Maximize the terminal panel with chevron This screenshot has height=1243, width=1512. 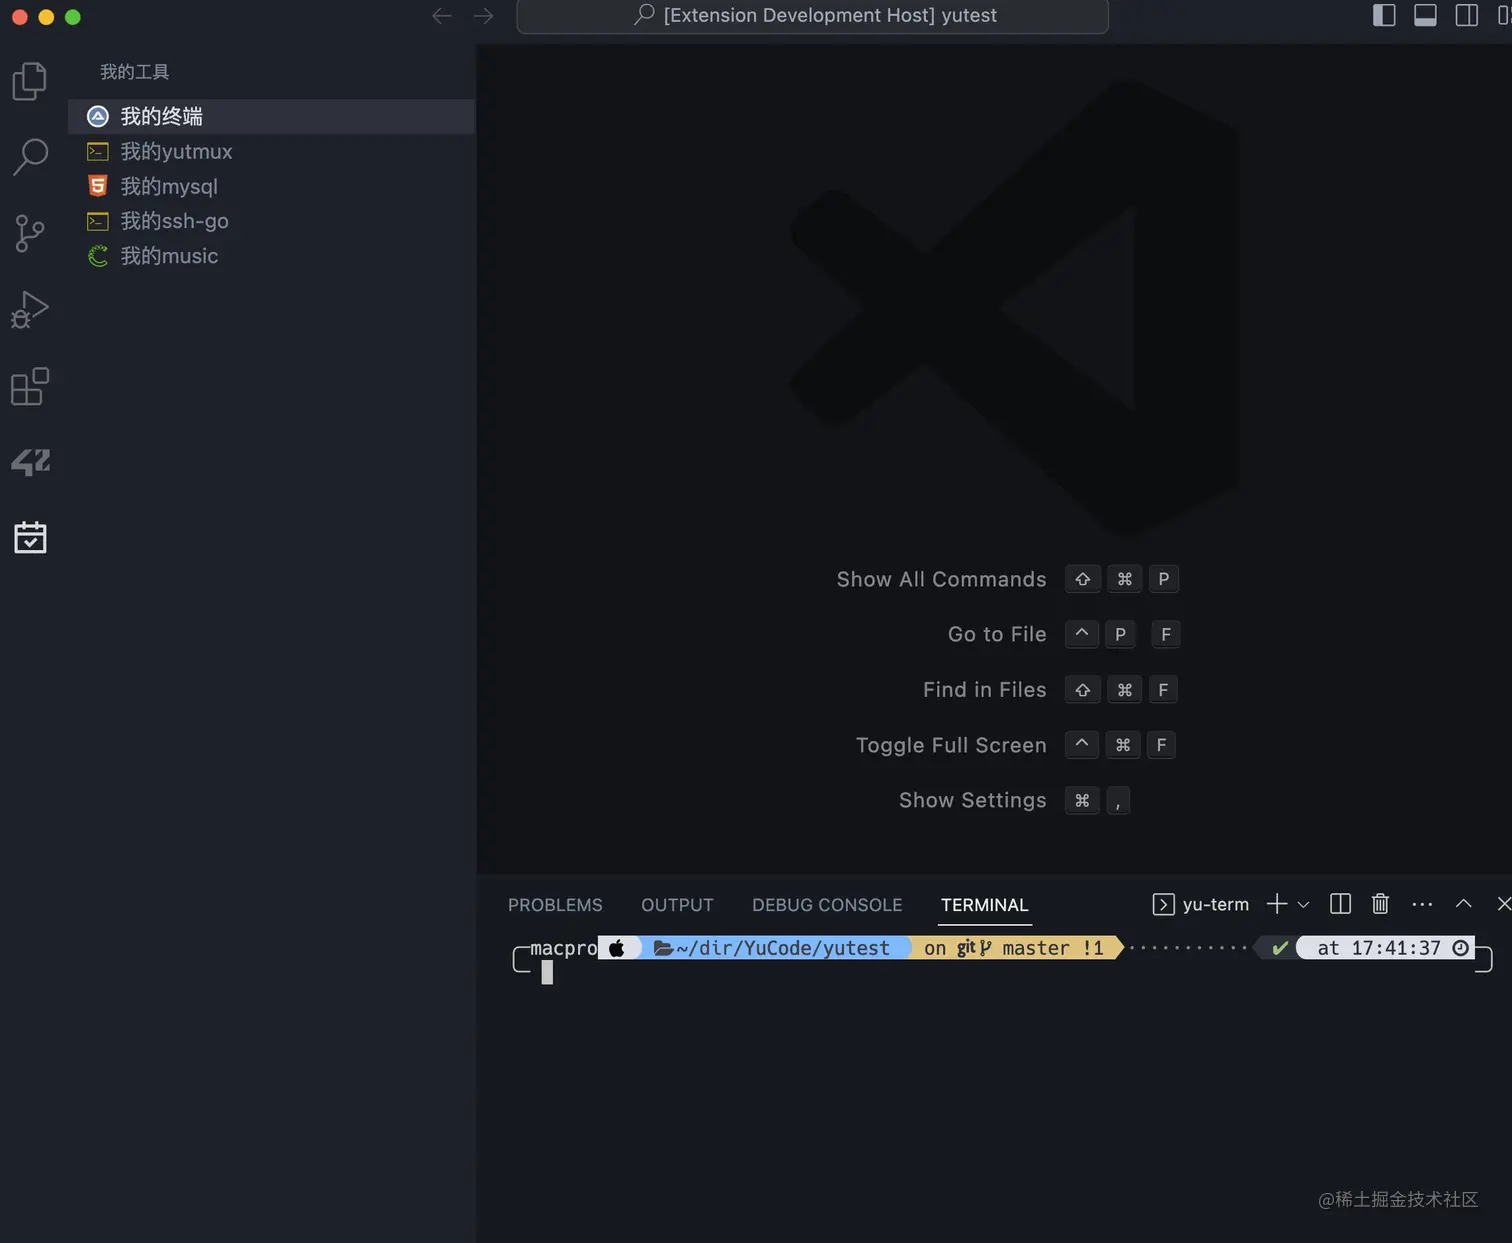[x=1463, y=904]
